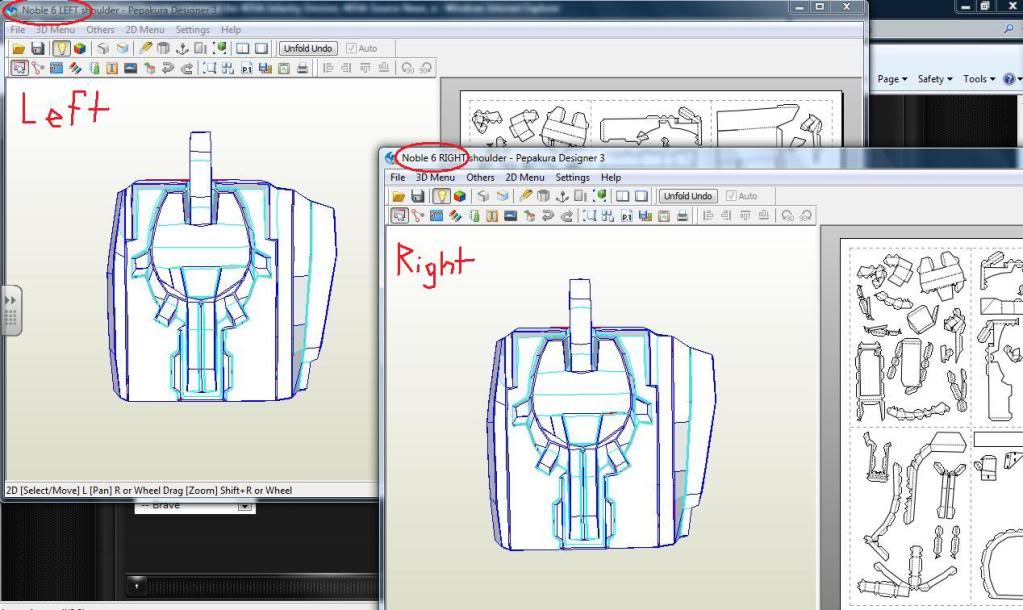This screenshot has height=610, width=1023.
Task: Save file in LEFT shoulder window
Action: tap(37, 49)
